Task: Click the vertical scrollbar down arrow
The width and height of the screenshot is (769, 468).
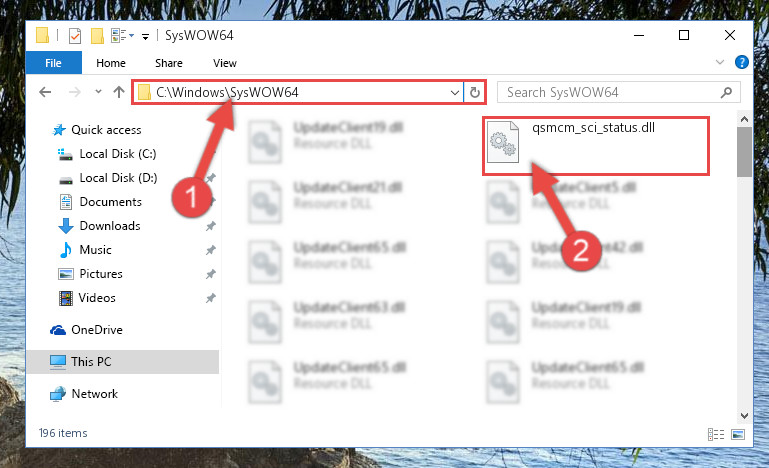Action: coord(744,416)
